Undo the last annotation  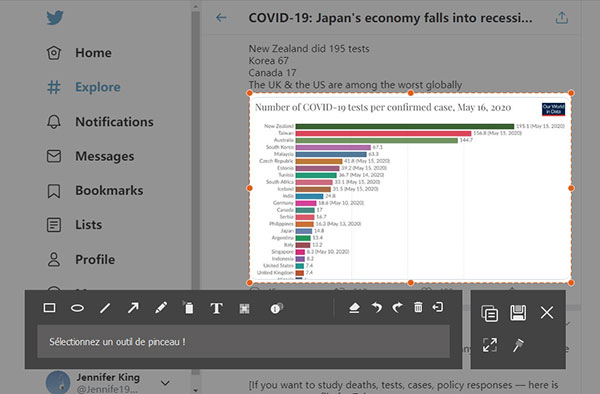point(377,308)
